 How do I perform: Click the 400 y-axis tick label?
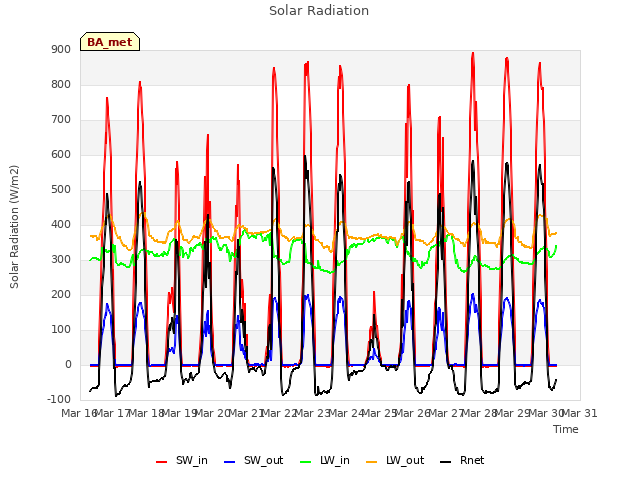click(x=61, y=224)
